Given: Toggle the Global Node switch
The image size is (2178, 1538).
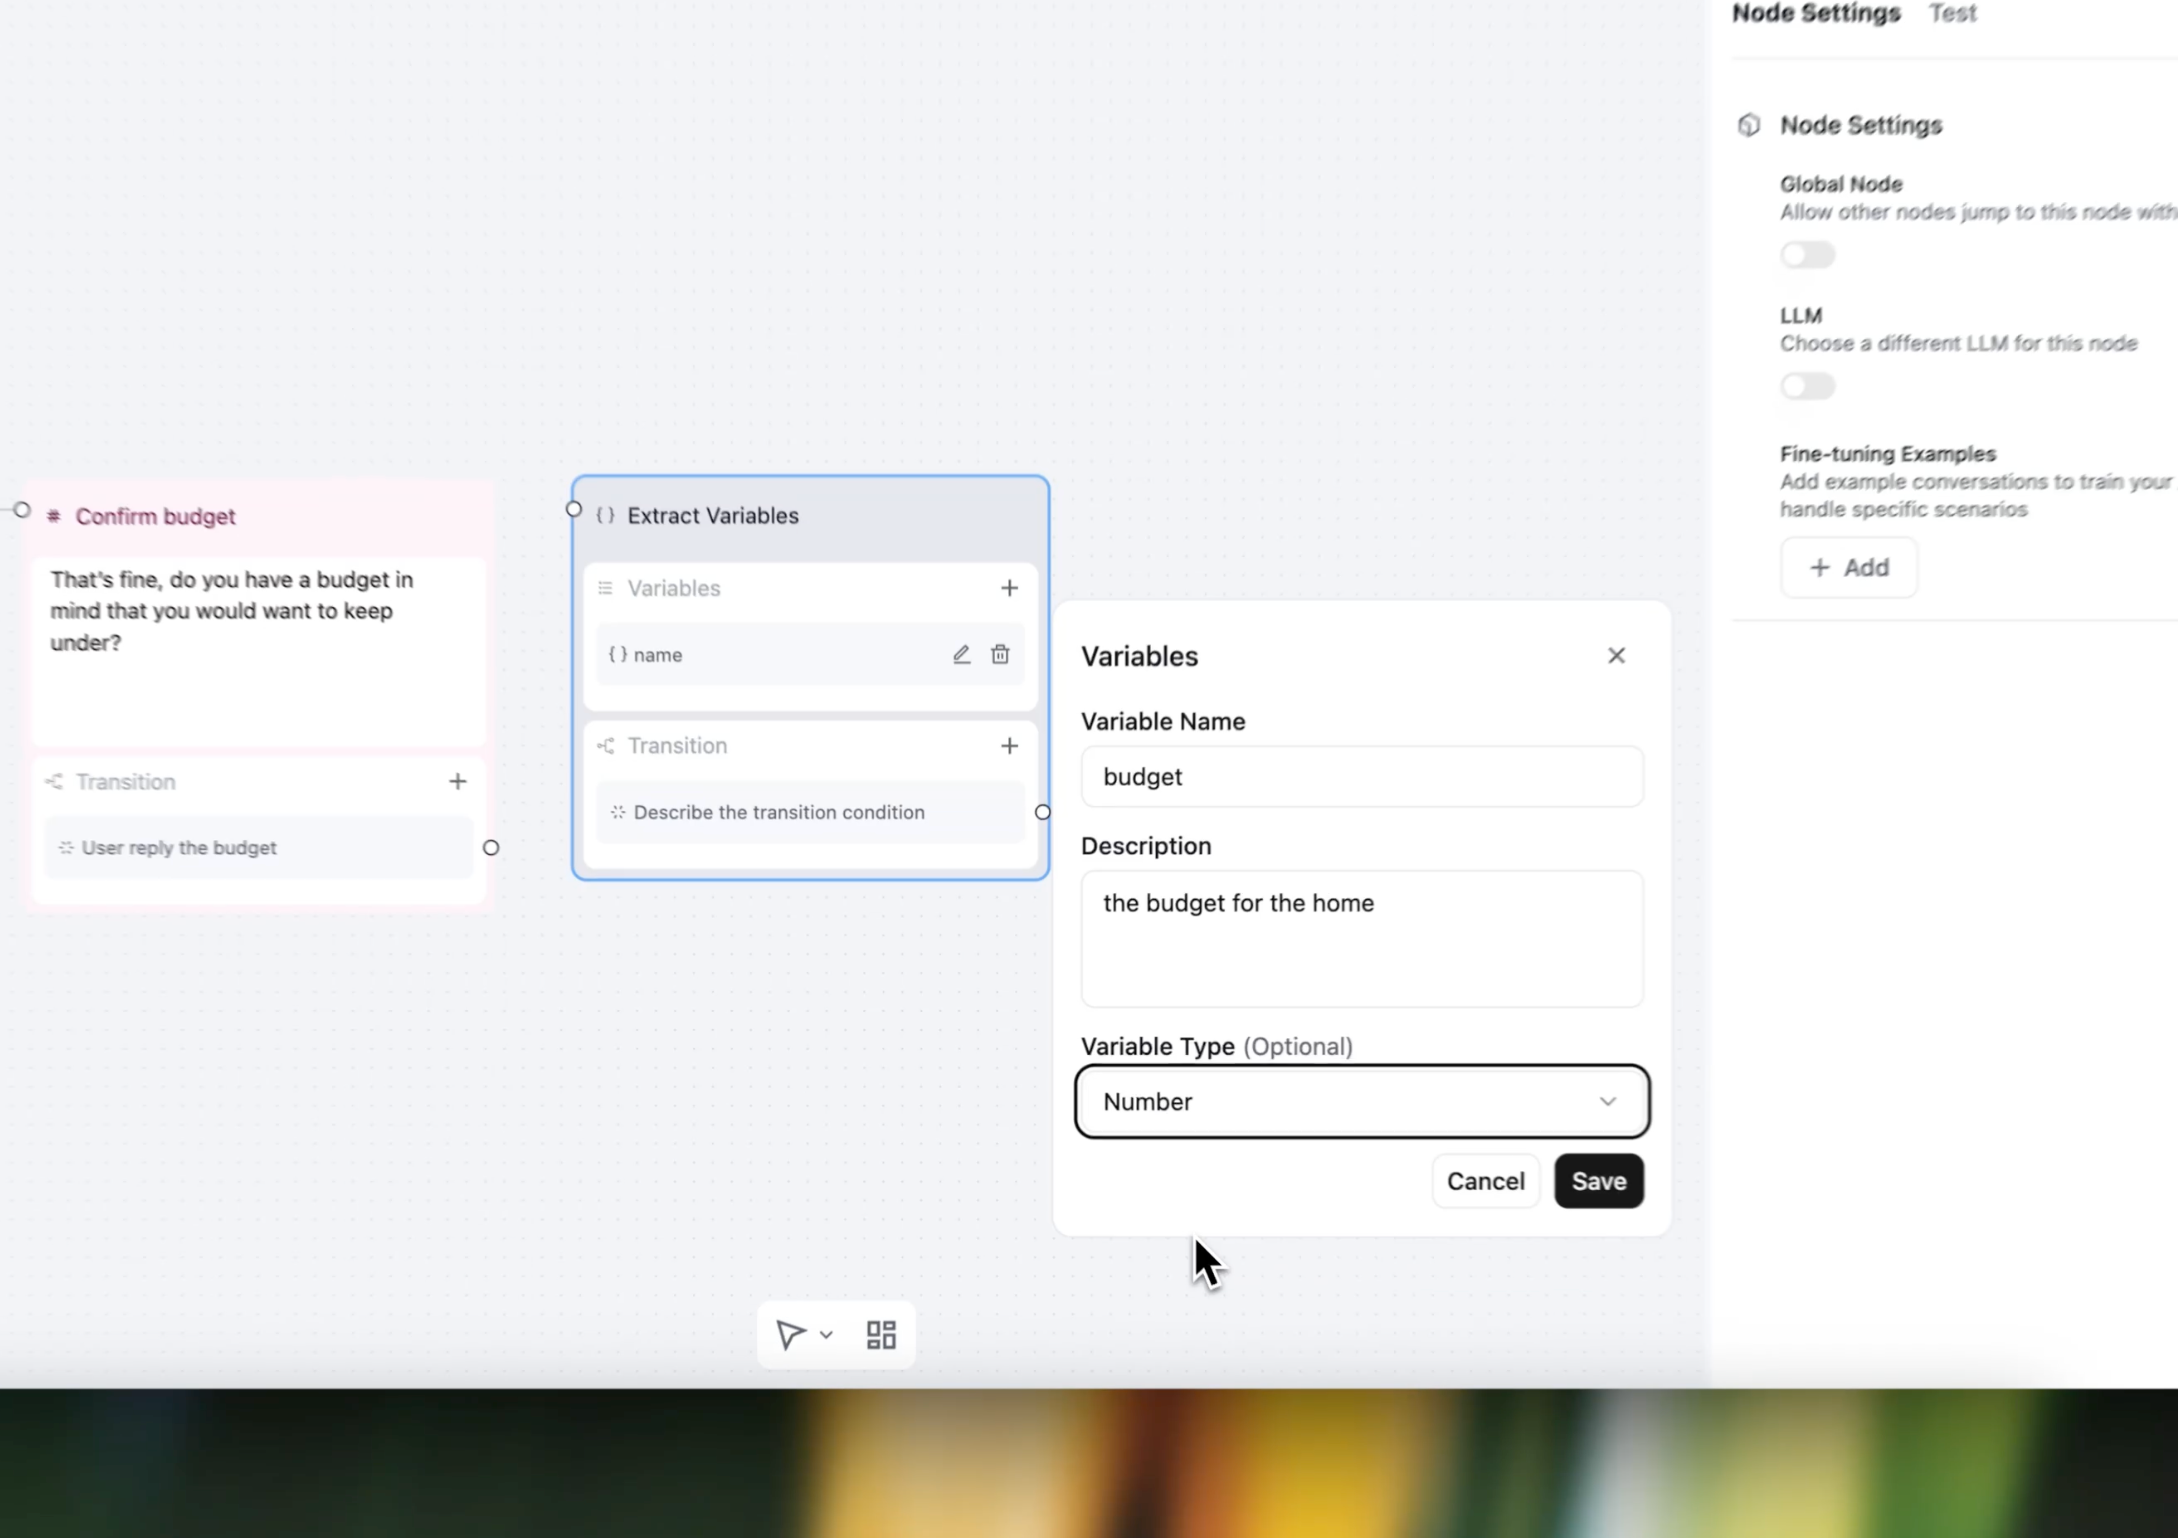Looking at the screenshot, I should click(1807, 254).
